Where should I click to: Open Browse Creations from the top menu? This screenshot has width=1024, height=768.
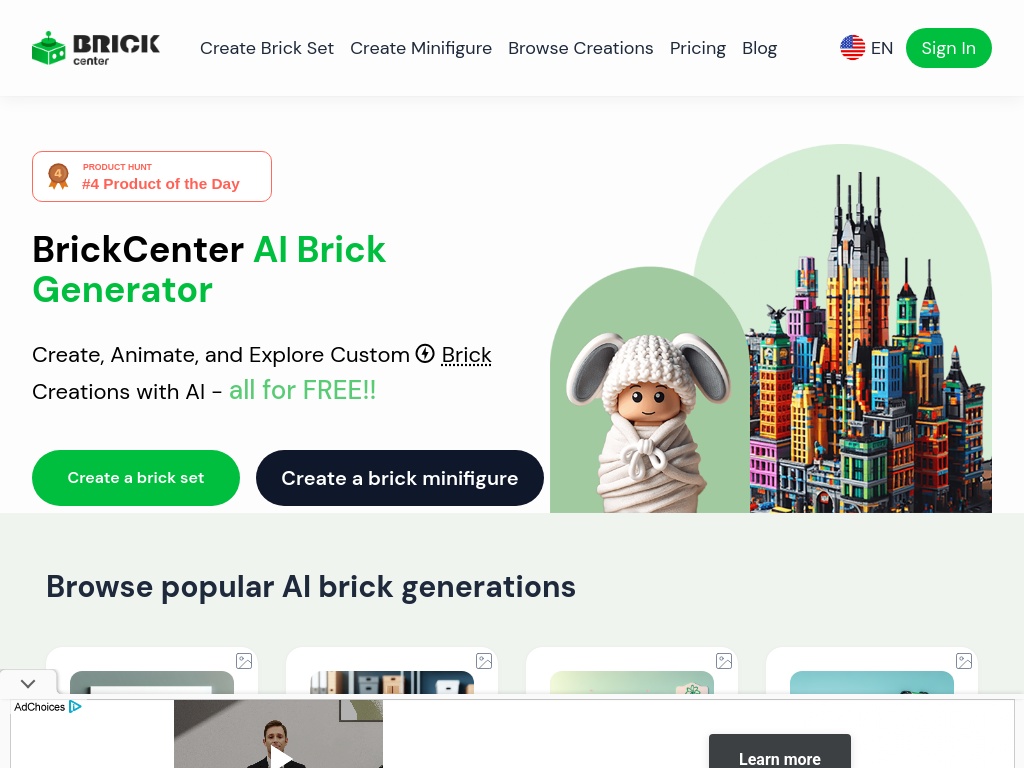pos(581,48)
